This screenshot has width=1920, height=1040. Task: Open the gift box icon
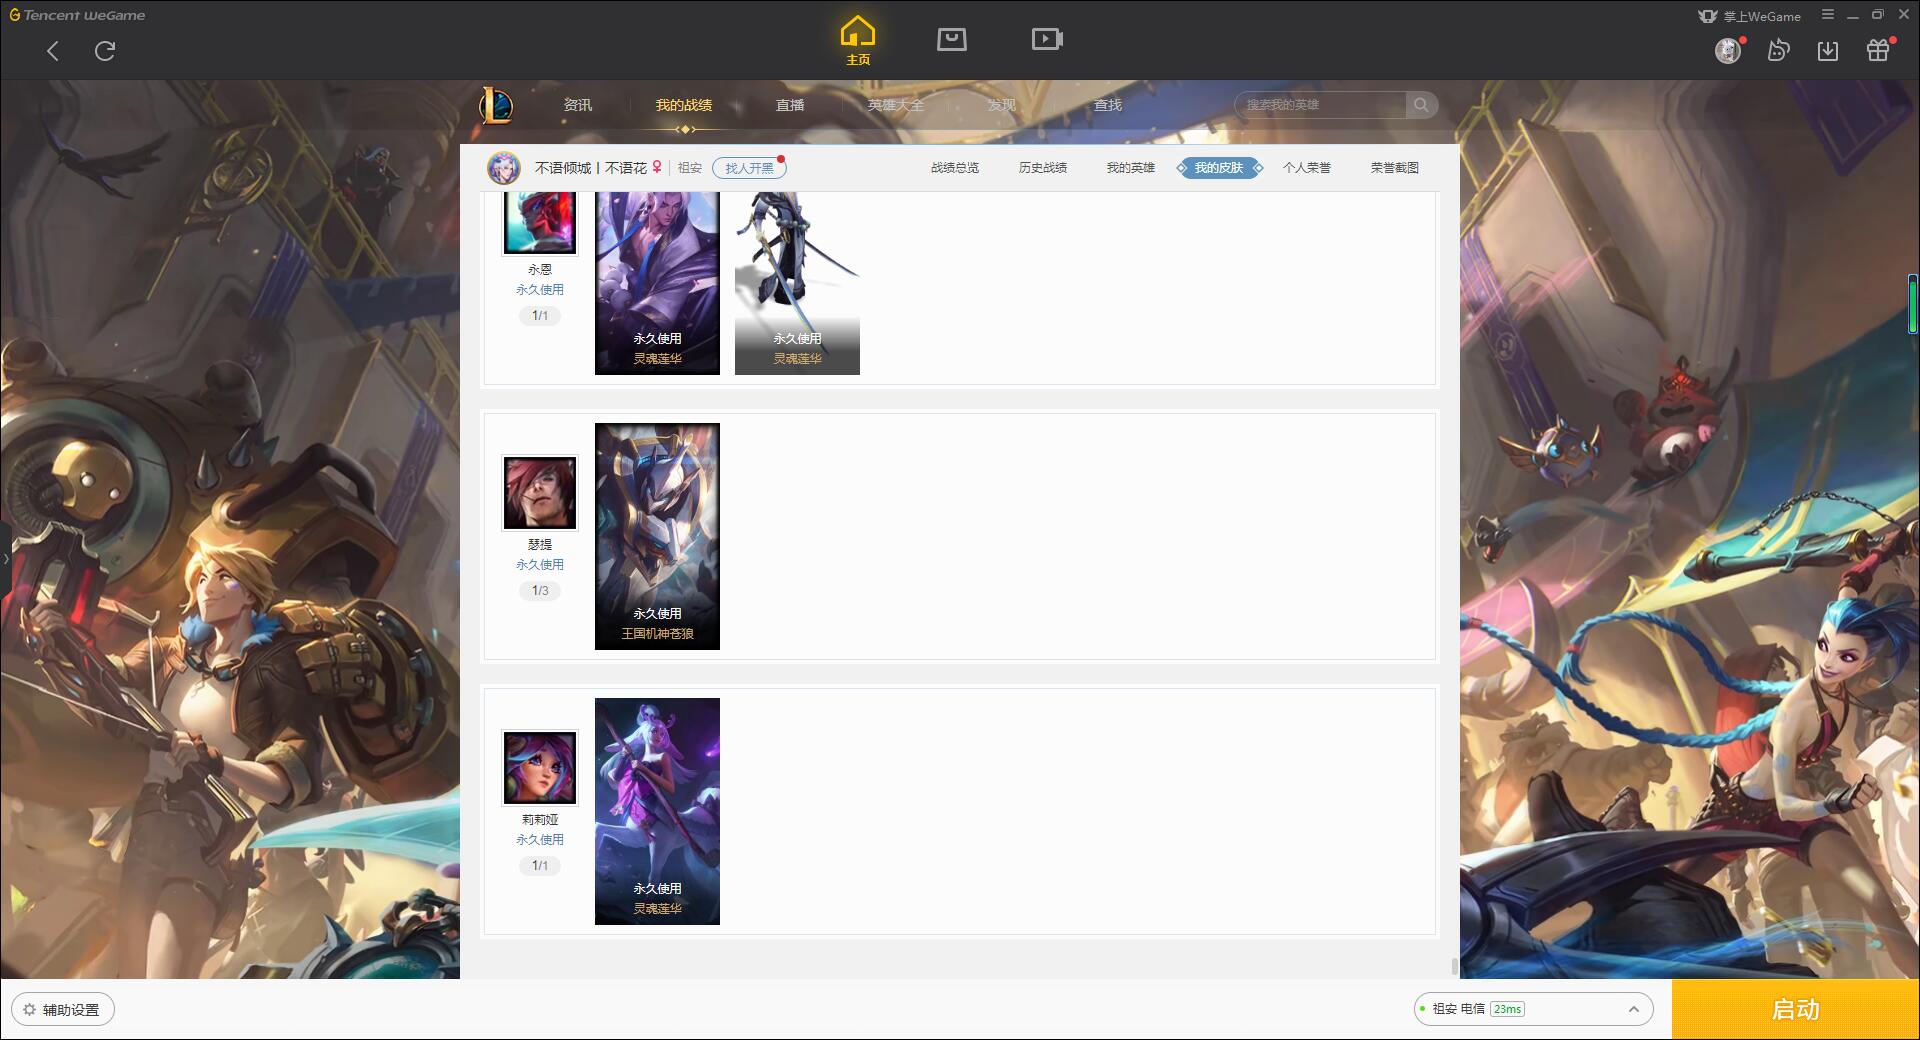1878,51
